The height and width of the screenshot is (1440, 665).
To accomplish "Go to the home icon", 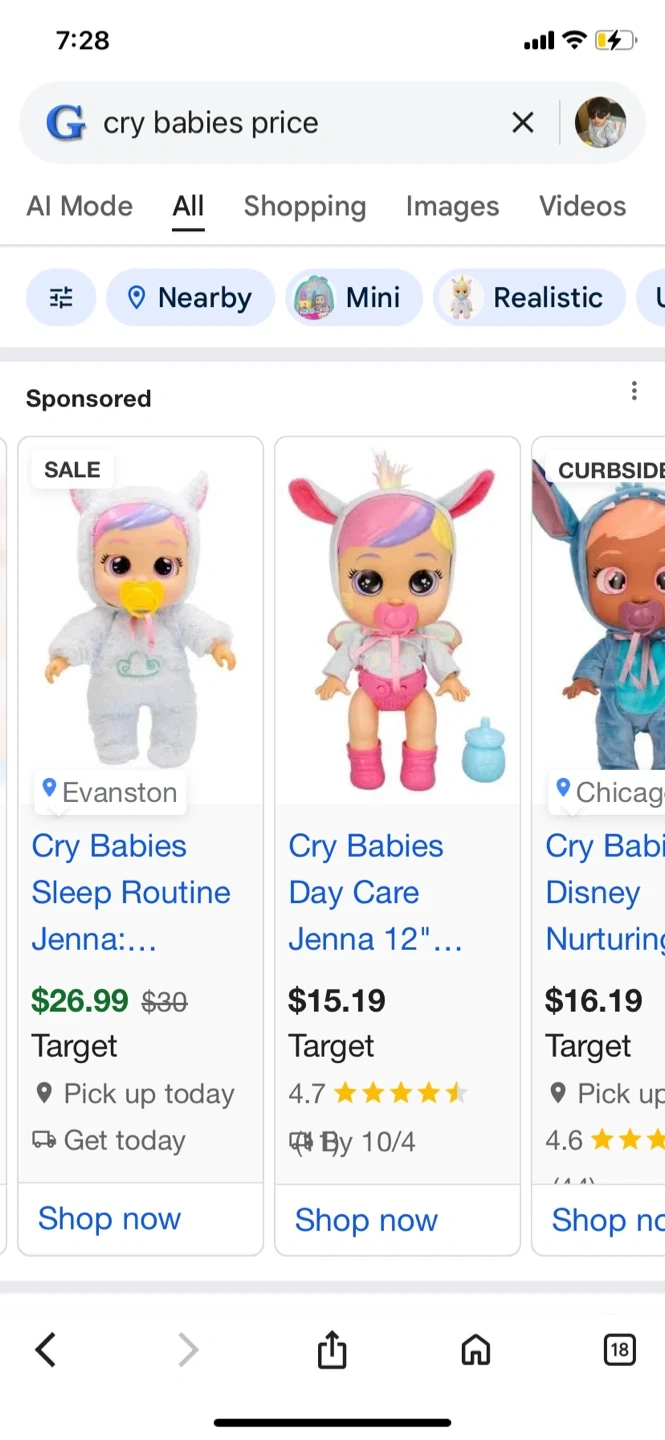I will pyautogui.click(x=476, y=1351).
